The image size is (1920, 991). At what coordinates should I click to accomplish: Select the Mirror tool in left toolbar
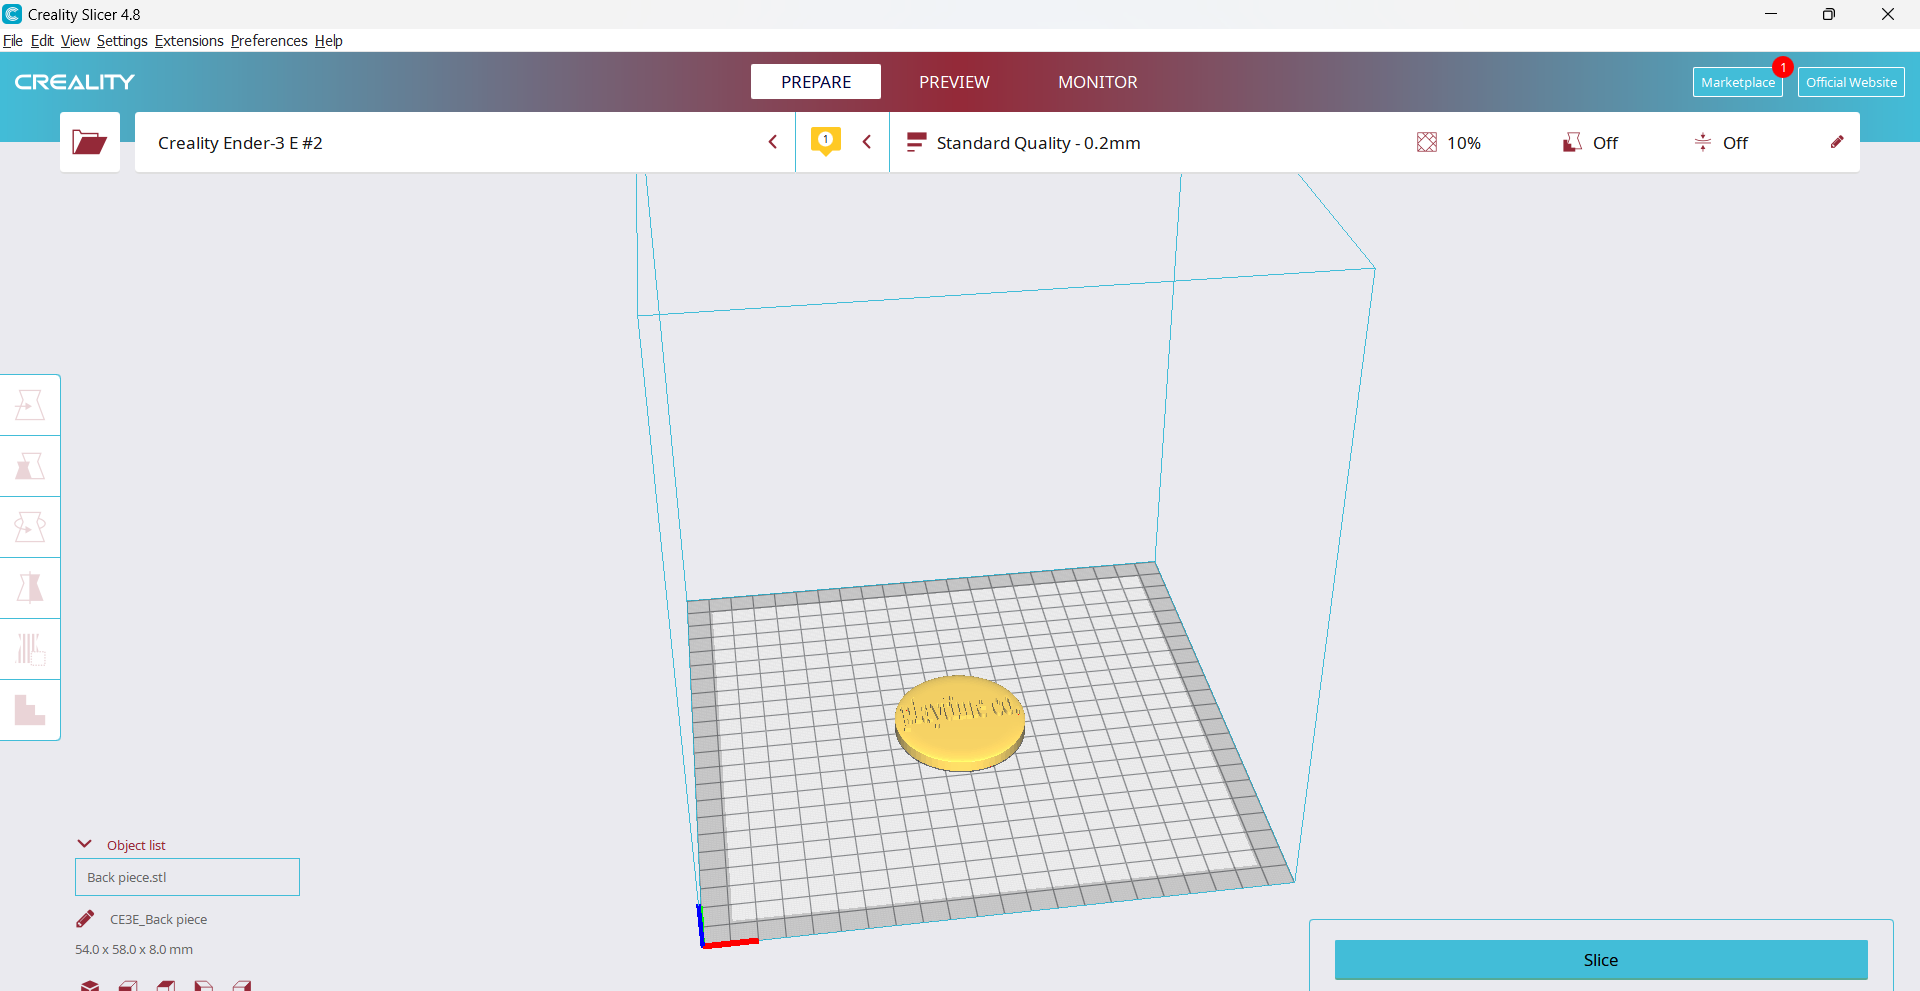30,588
